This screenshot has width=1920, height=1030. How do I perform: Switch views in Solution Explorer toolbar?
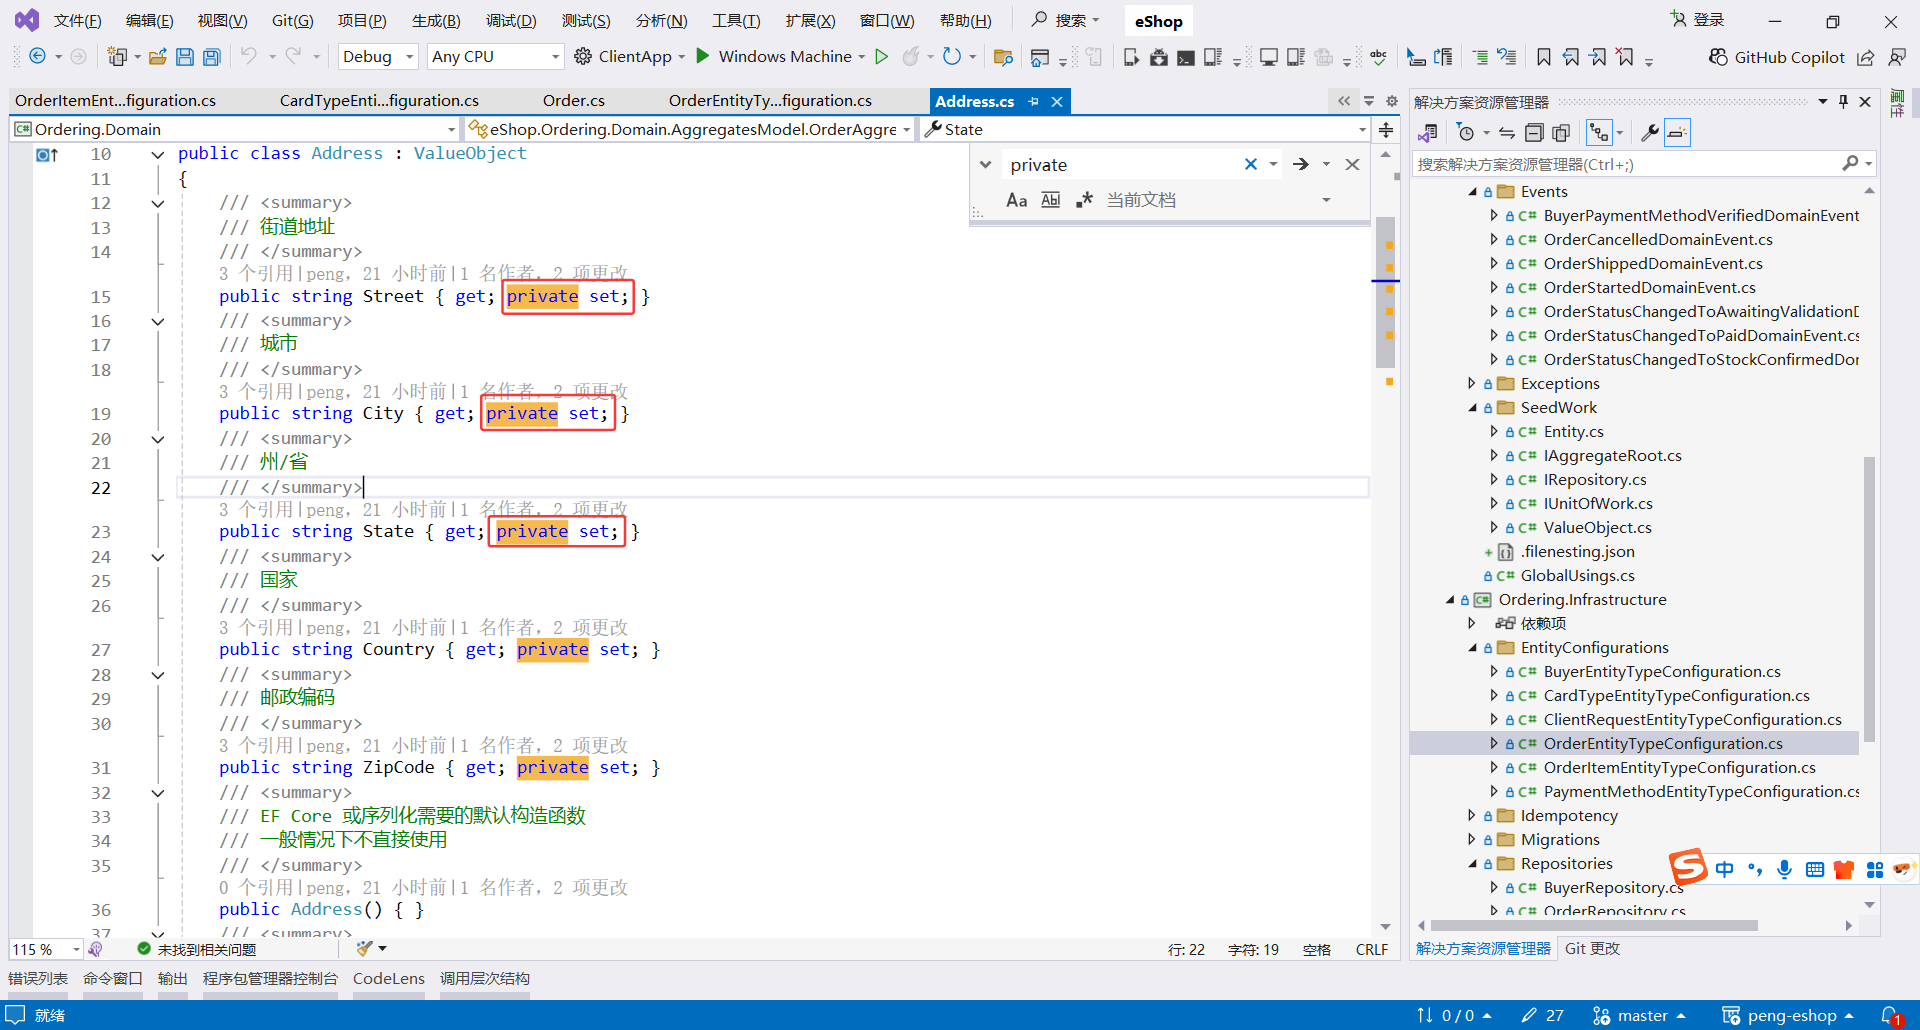tap(1428, 133)
